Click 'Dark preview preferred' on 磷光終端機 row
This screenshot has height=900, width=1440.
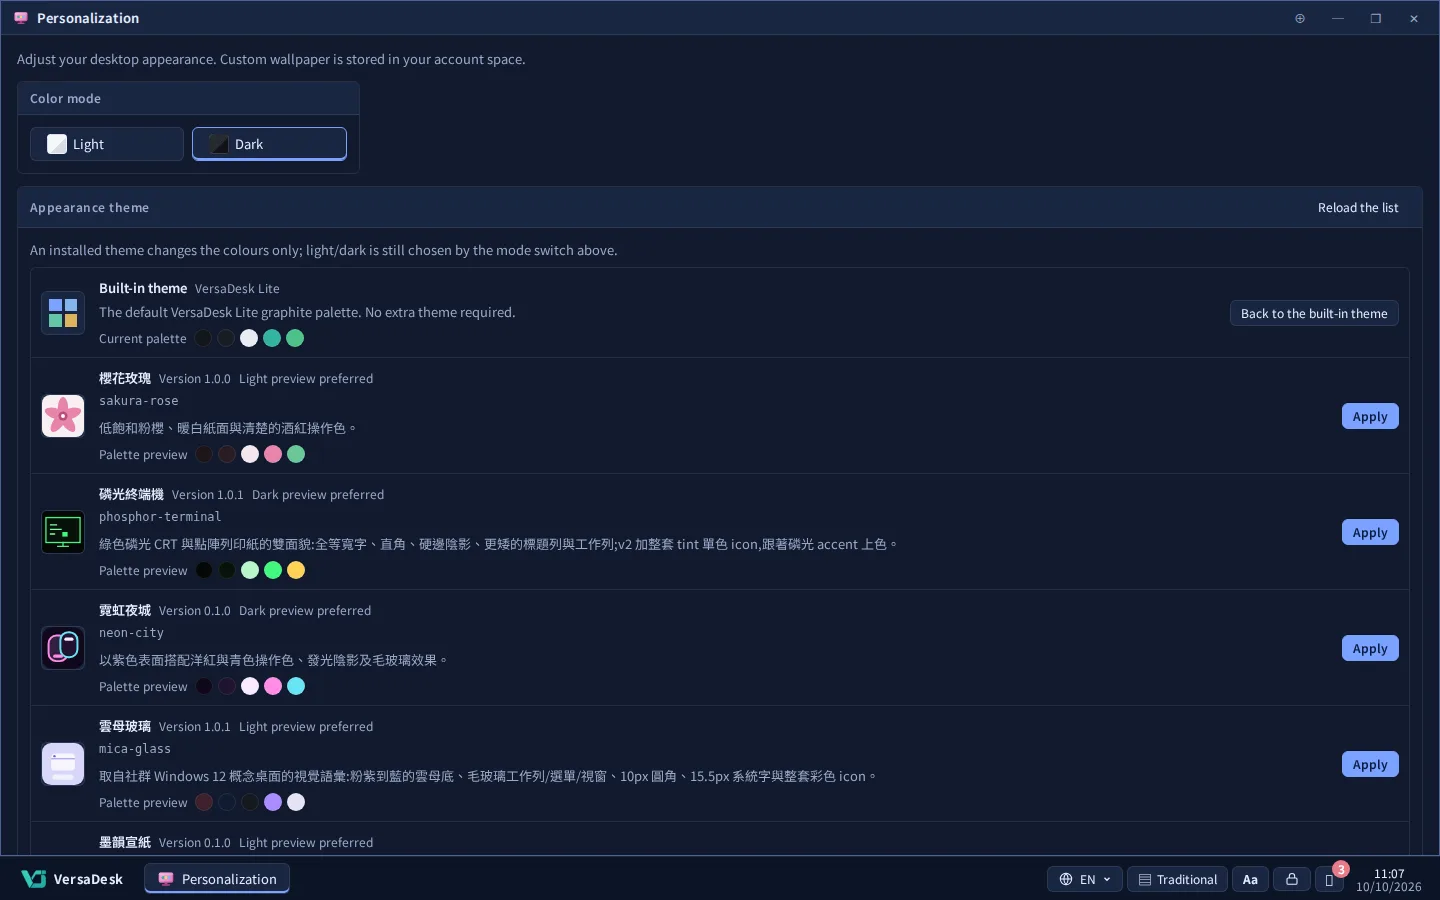(x=318, y=495)
